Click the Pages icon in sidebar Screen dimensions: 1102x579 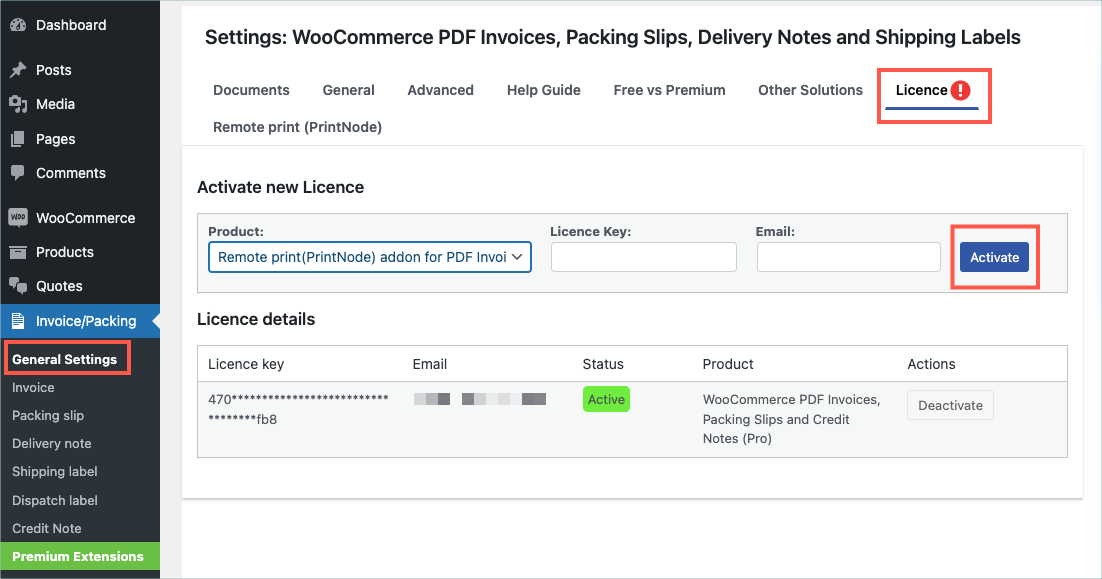point(18,139)
